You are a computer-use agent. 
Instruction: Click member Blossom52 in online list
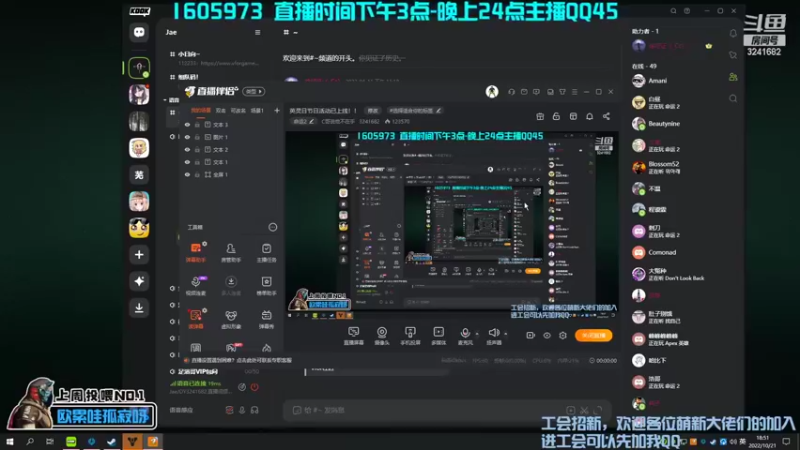click(x=663, y=167)
